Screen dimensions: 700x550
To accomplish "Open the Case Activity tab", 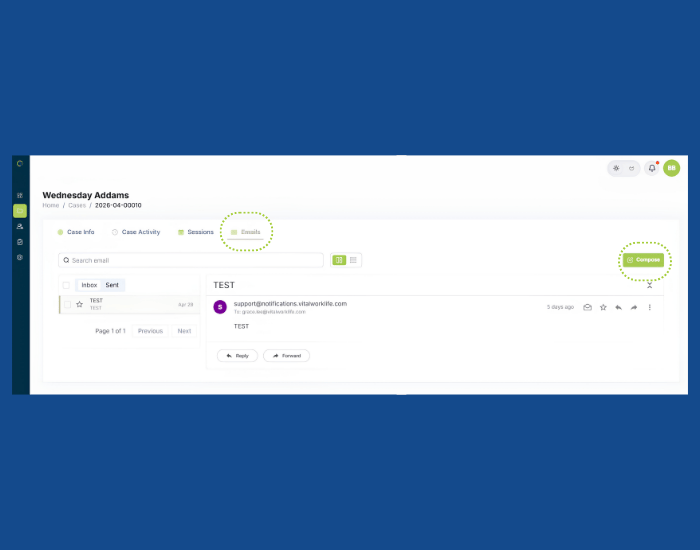I will (x=136, y=232).
